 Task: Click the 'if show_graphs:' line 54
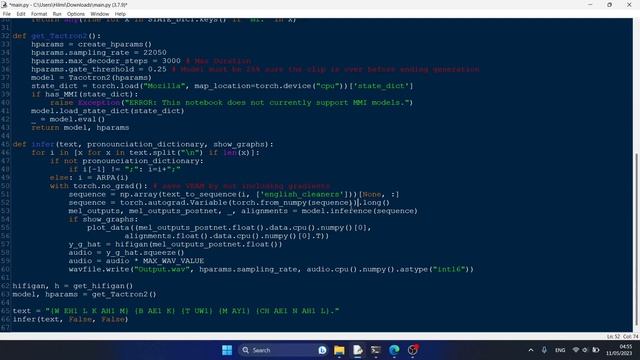coord(103,219)
